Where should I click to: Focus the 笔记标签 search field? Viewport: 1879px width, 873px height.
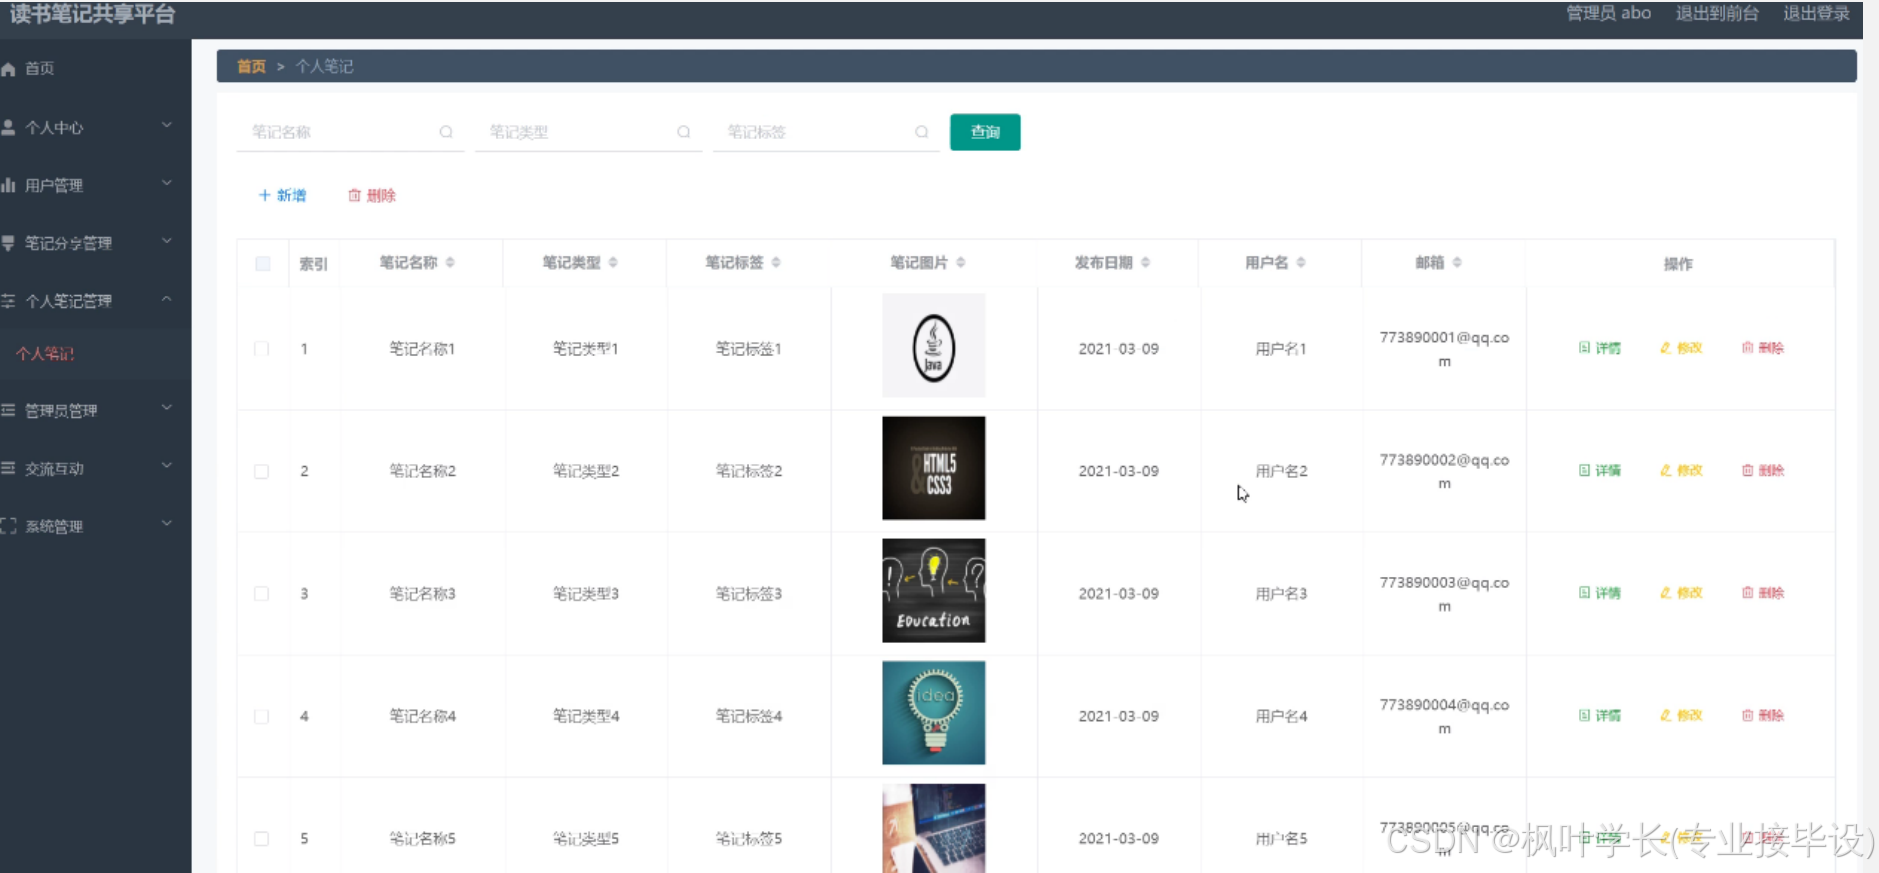826,132
